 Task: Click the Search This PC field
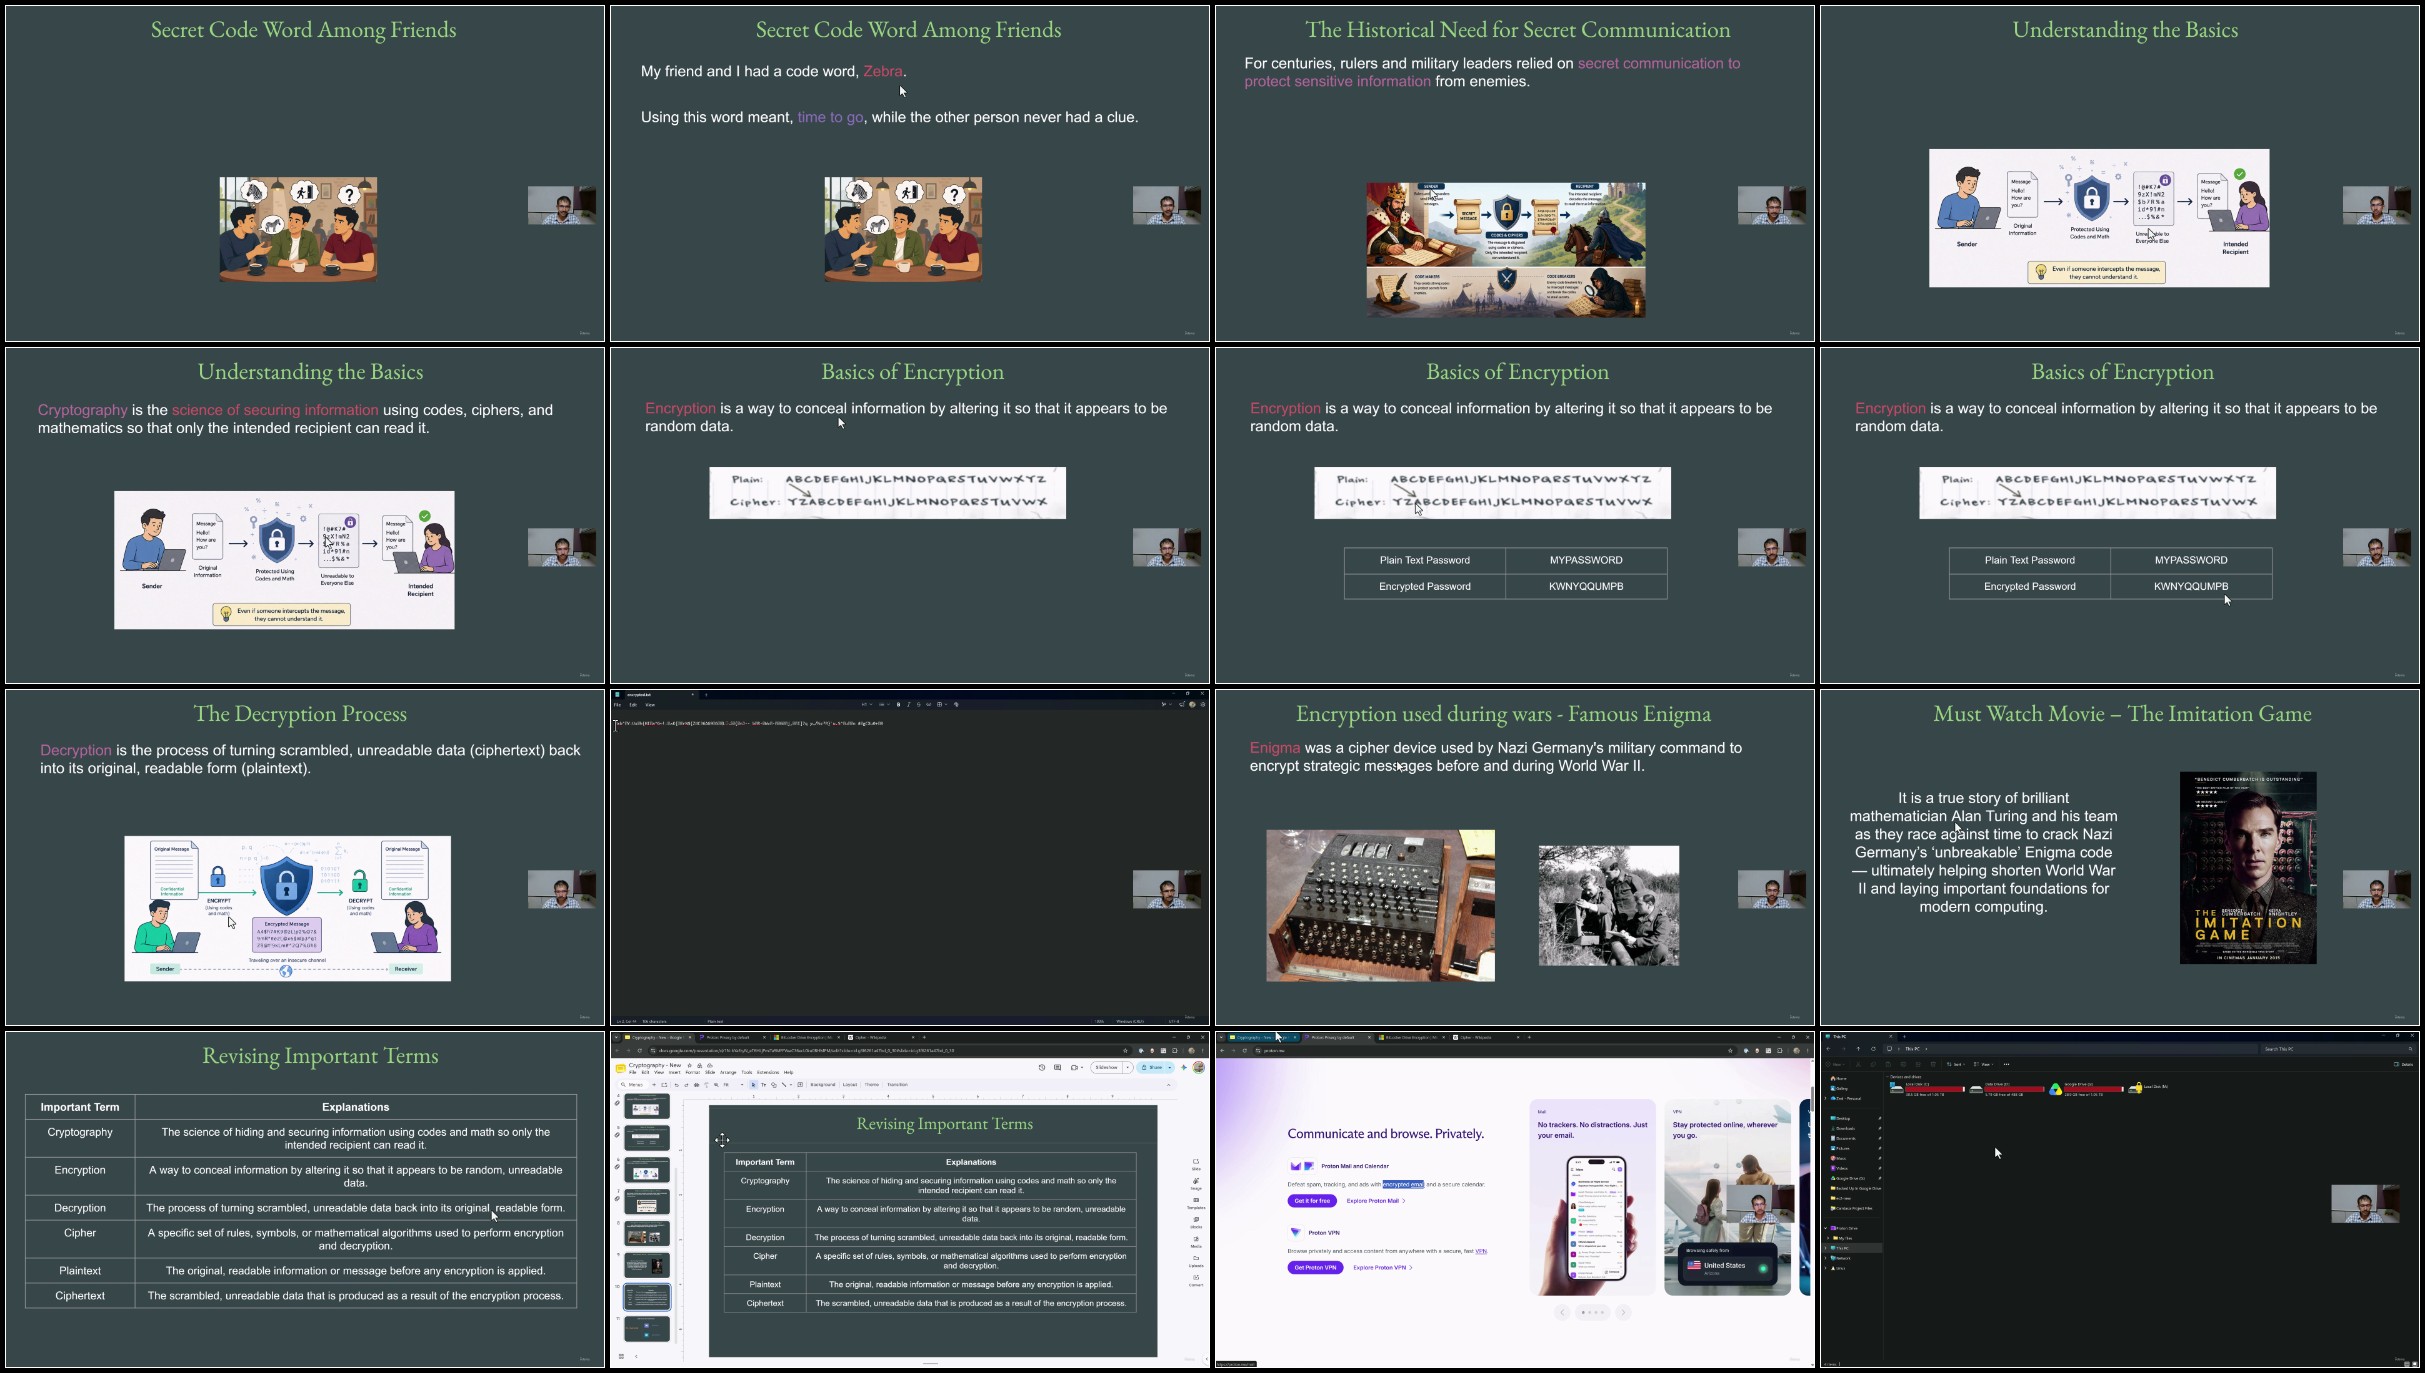2338,1049
